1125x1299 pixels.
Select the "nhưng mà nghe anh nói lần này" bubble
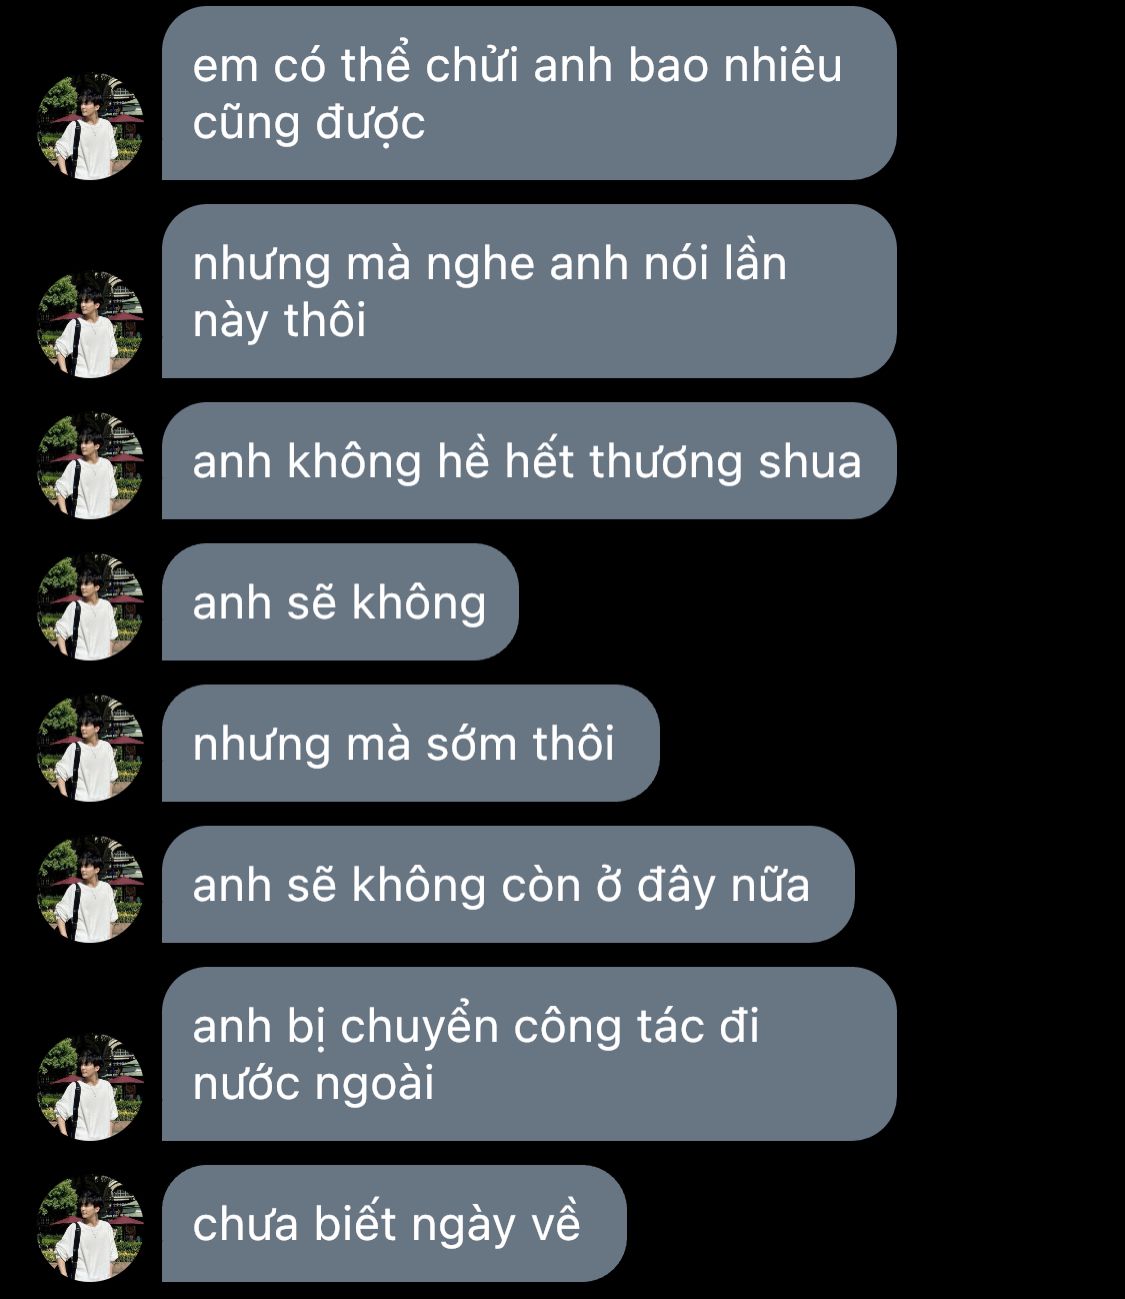pos(529,291)
